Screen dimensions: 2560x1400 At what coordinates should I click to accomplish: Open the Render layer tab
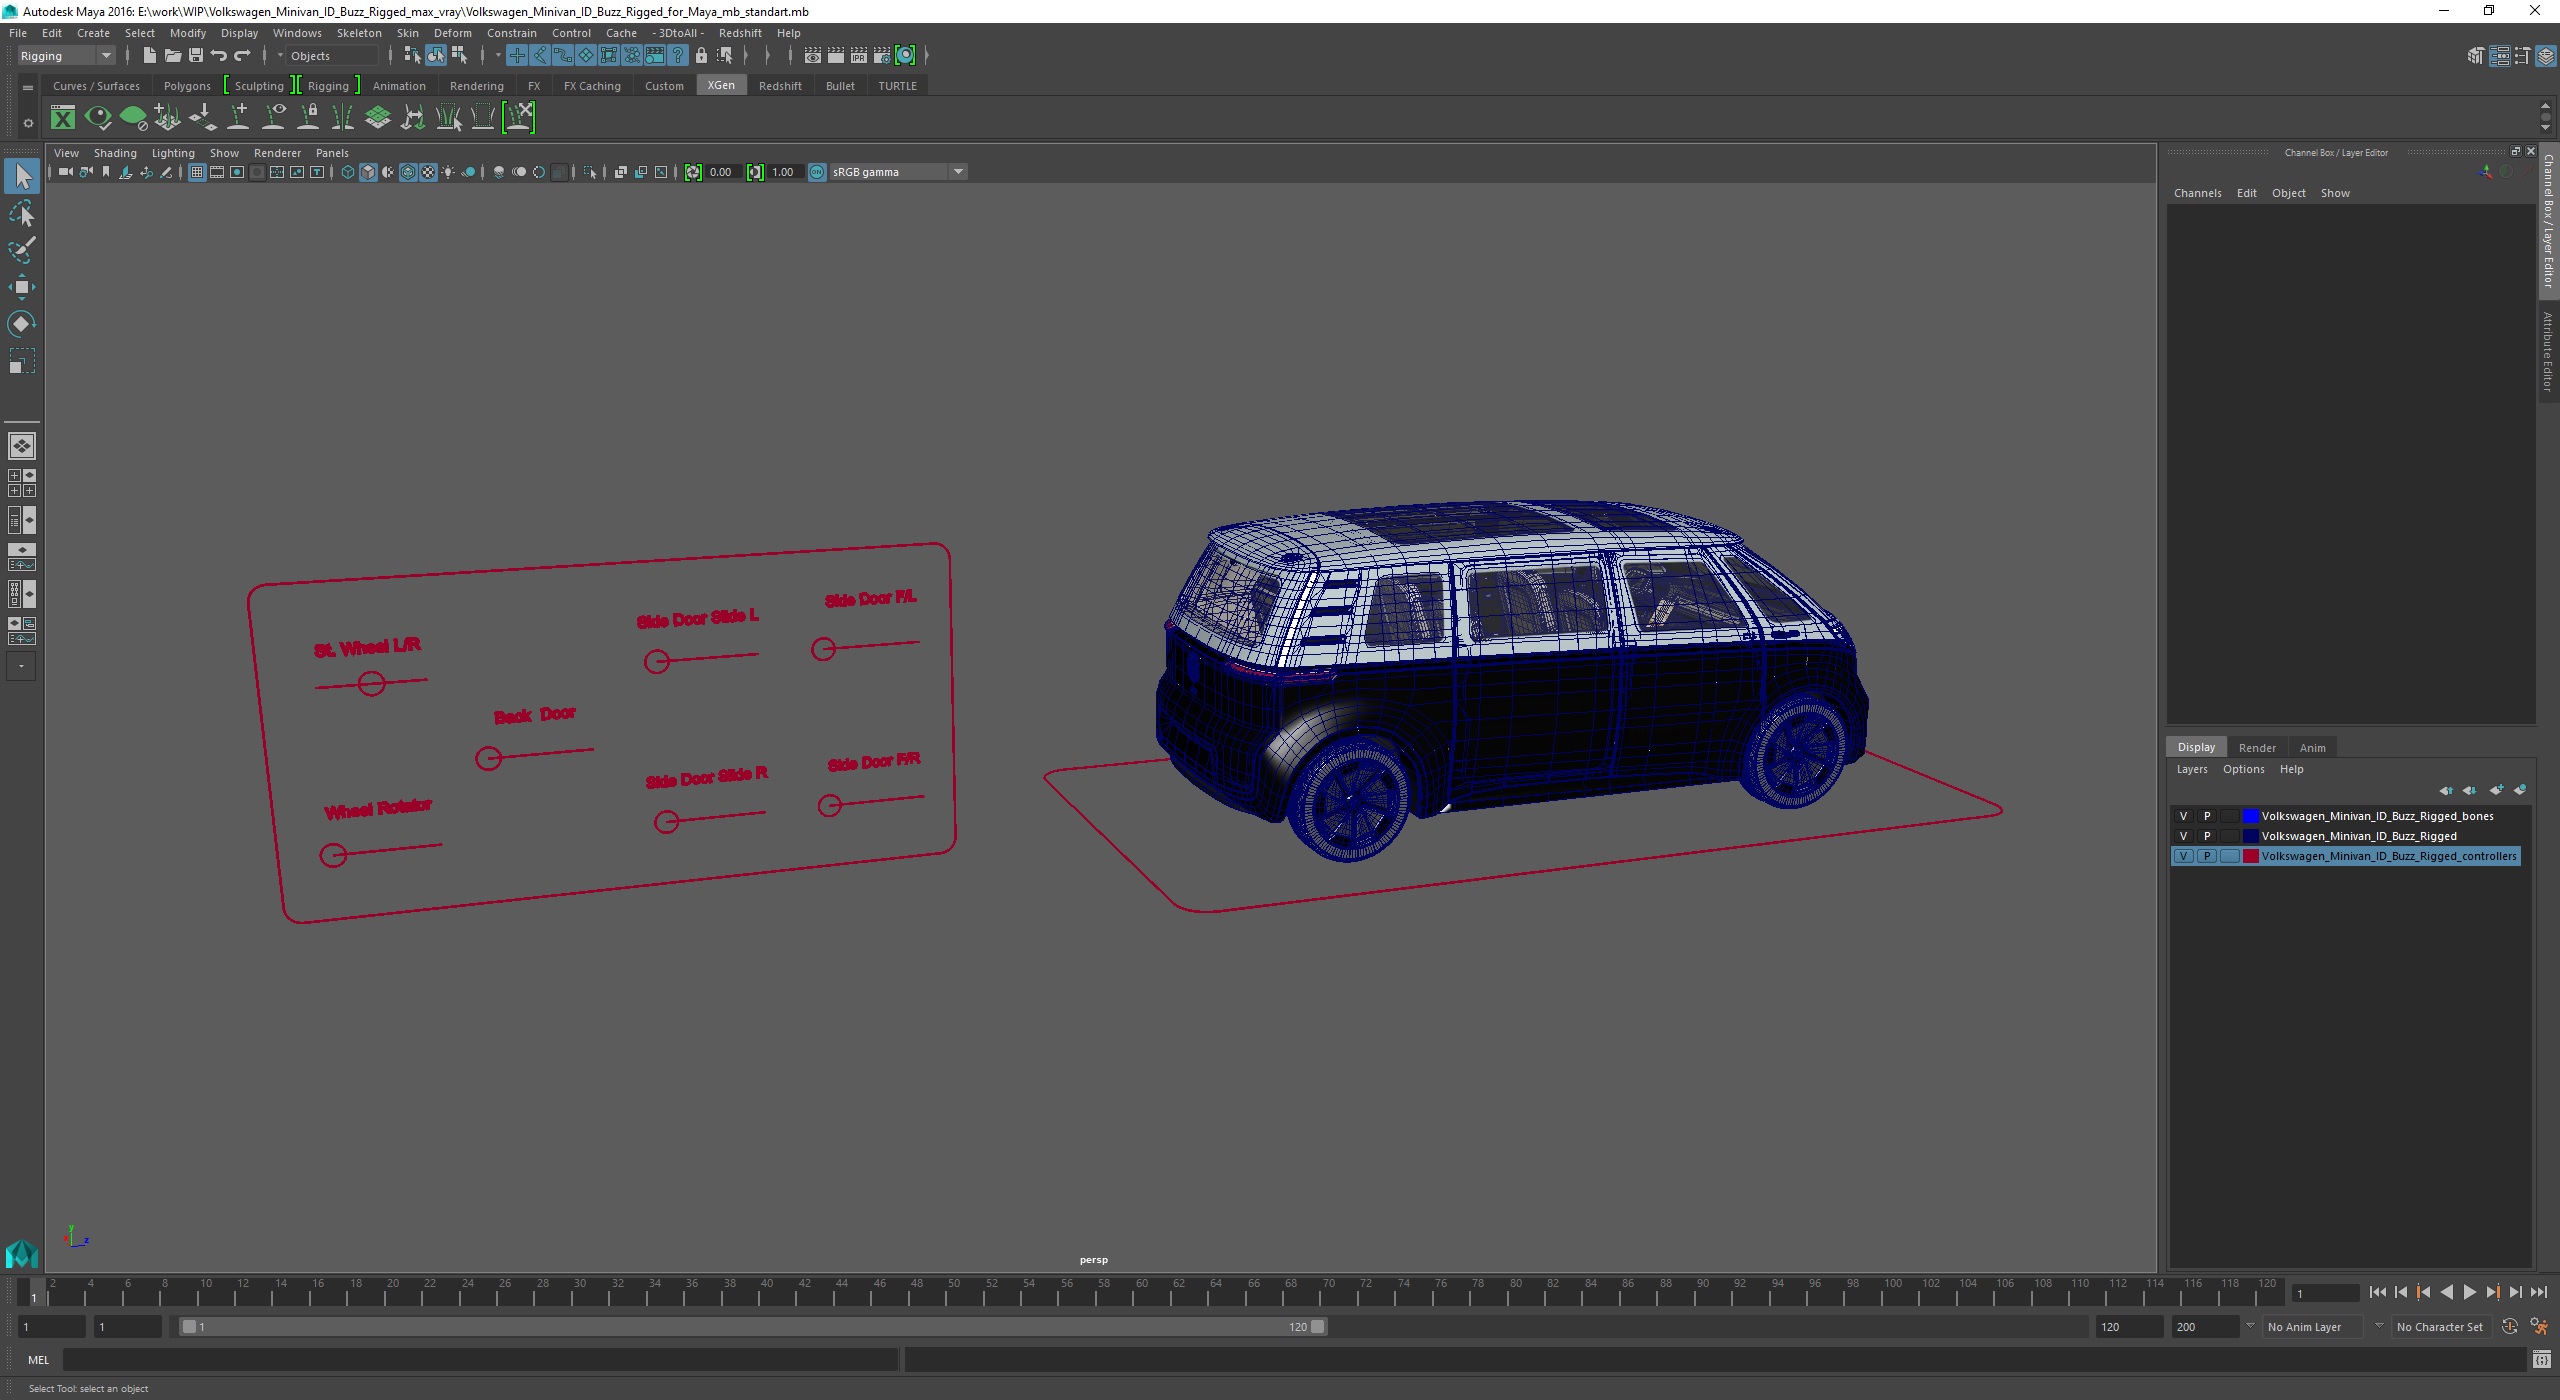pos(2256,748)
